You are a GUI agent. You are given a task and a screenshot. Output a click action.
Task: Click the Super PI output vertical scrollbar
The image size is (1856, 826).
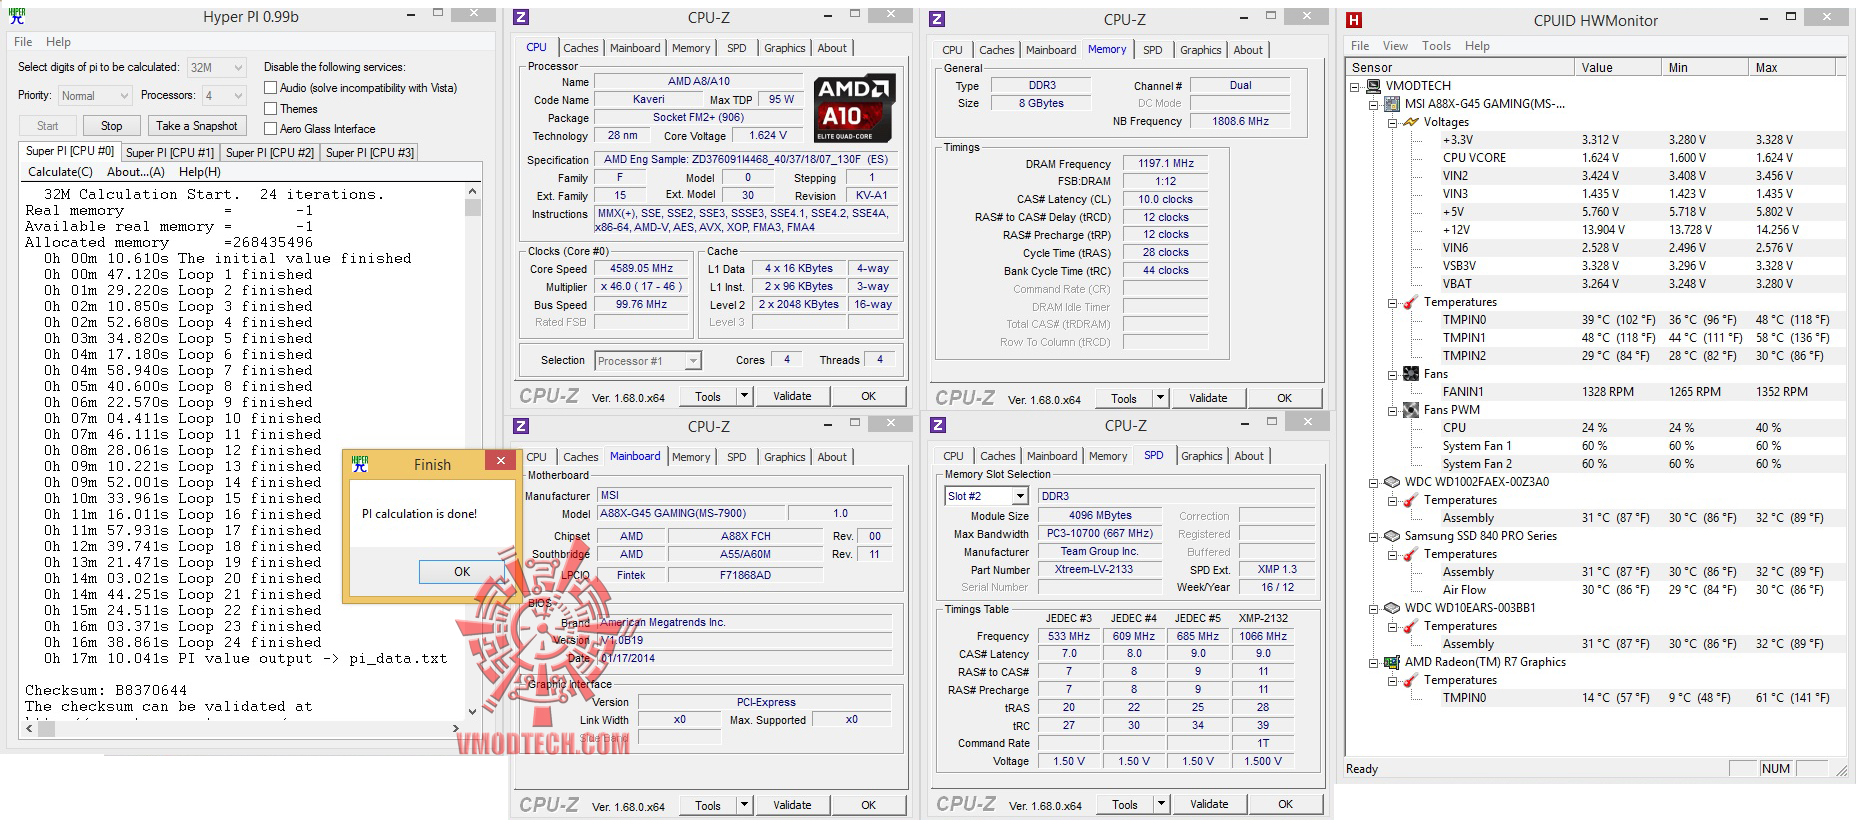(473, 452)
